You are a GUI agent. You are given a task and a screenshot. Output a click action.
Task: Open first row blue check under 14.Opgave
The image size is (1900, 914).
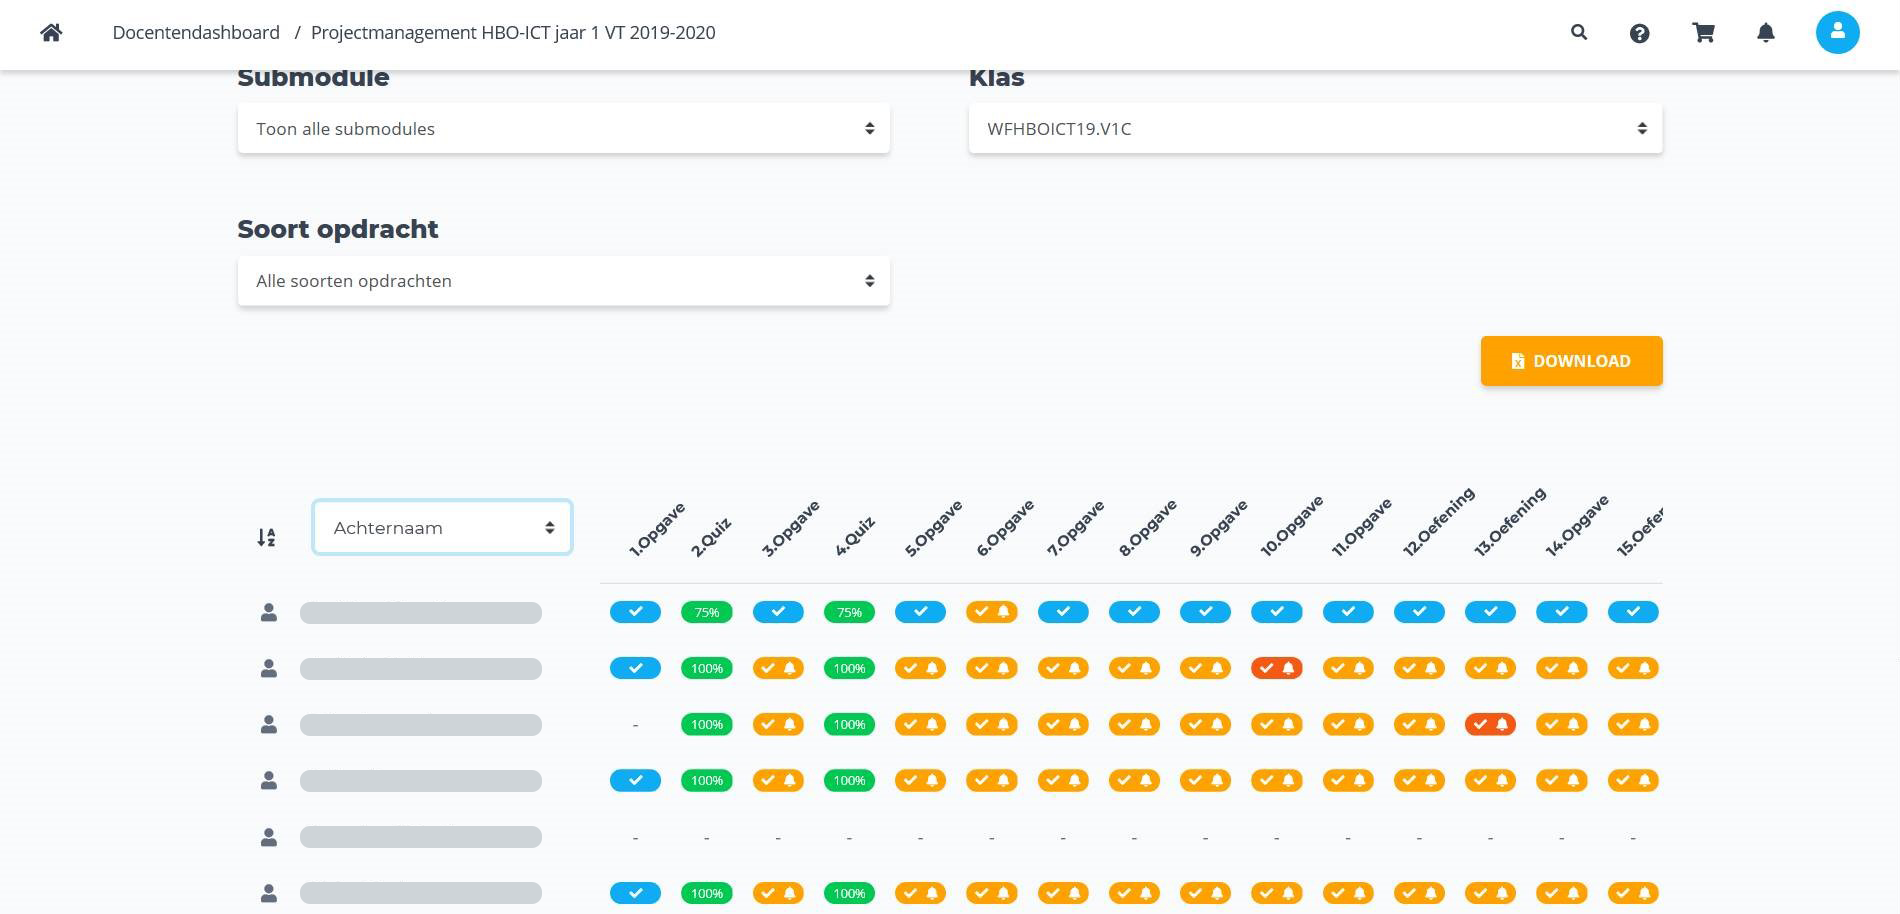(1562, 612)
